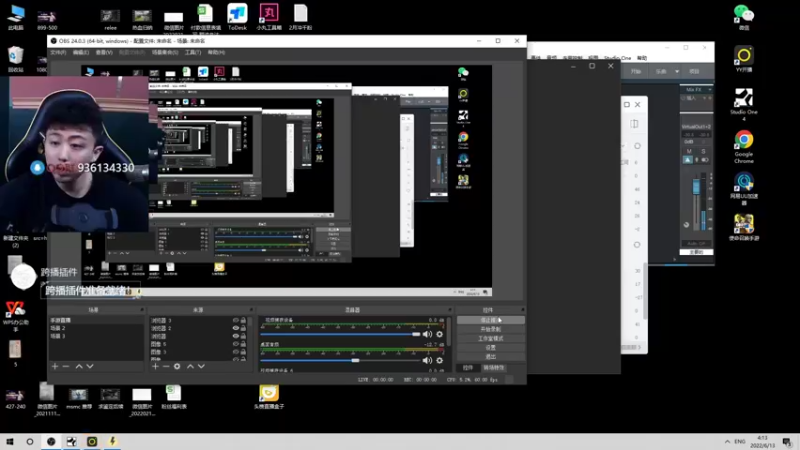Toggle lock on 浏览器 3 source
Screen dimensions: 800x450
(243, 320)
